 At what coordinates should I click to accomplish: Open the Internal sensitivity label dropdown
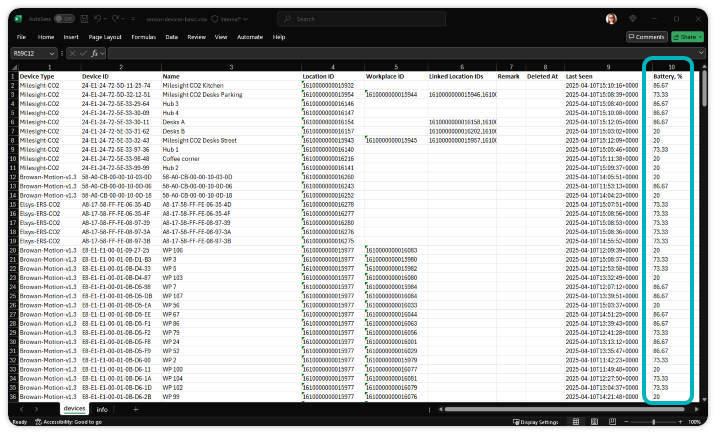tap(230, 19)
